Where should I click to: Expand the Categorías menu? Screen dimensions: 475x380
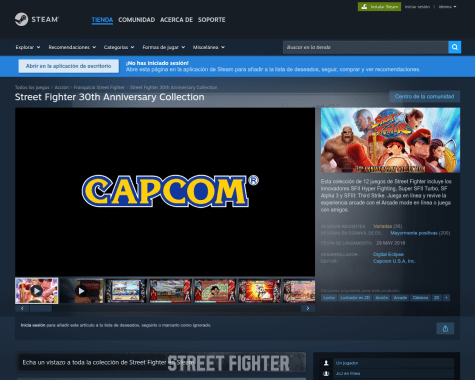click(119, 47)
